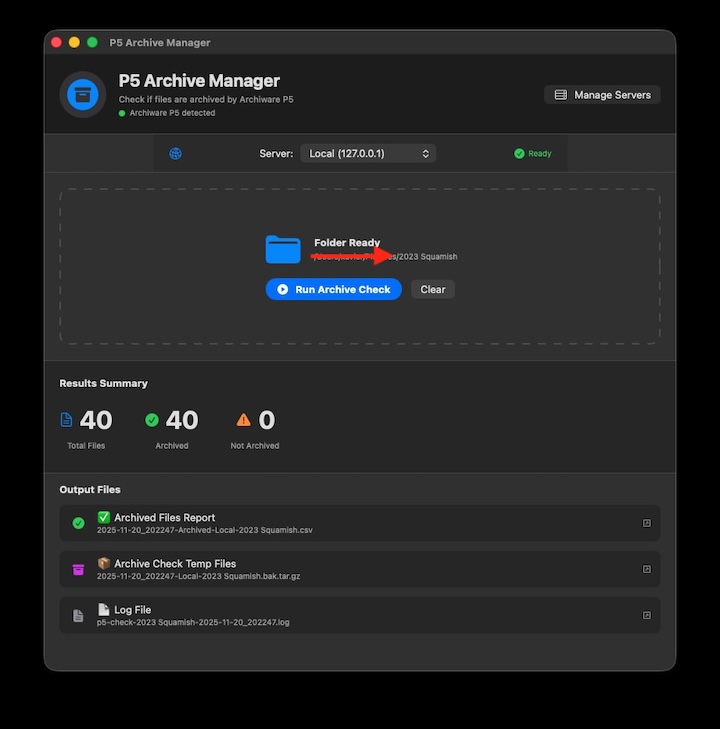Click the pink archive box icon

point(78,570)
